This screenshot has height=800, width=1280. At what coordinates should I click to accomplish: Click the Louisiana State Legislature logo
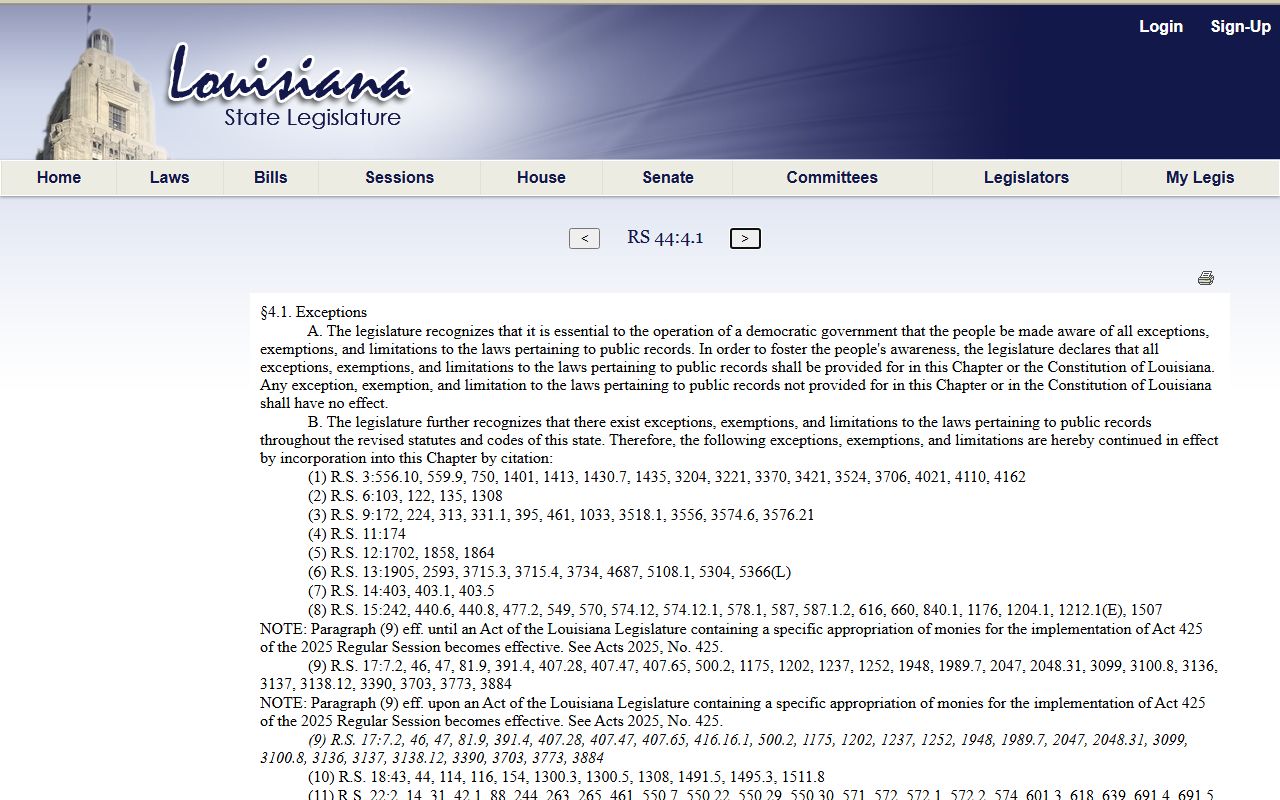[x=288, y=88]
